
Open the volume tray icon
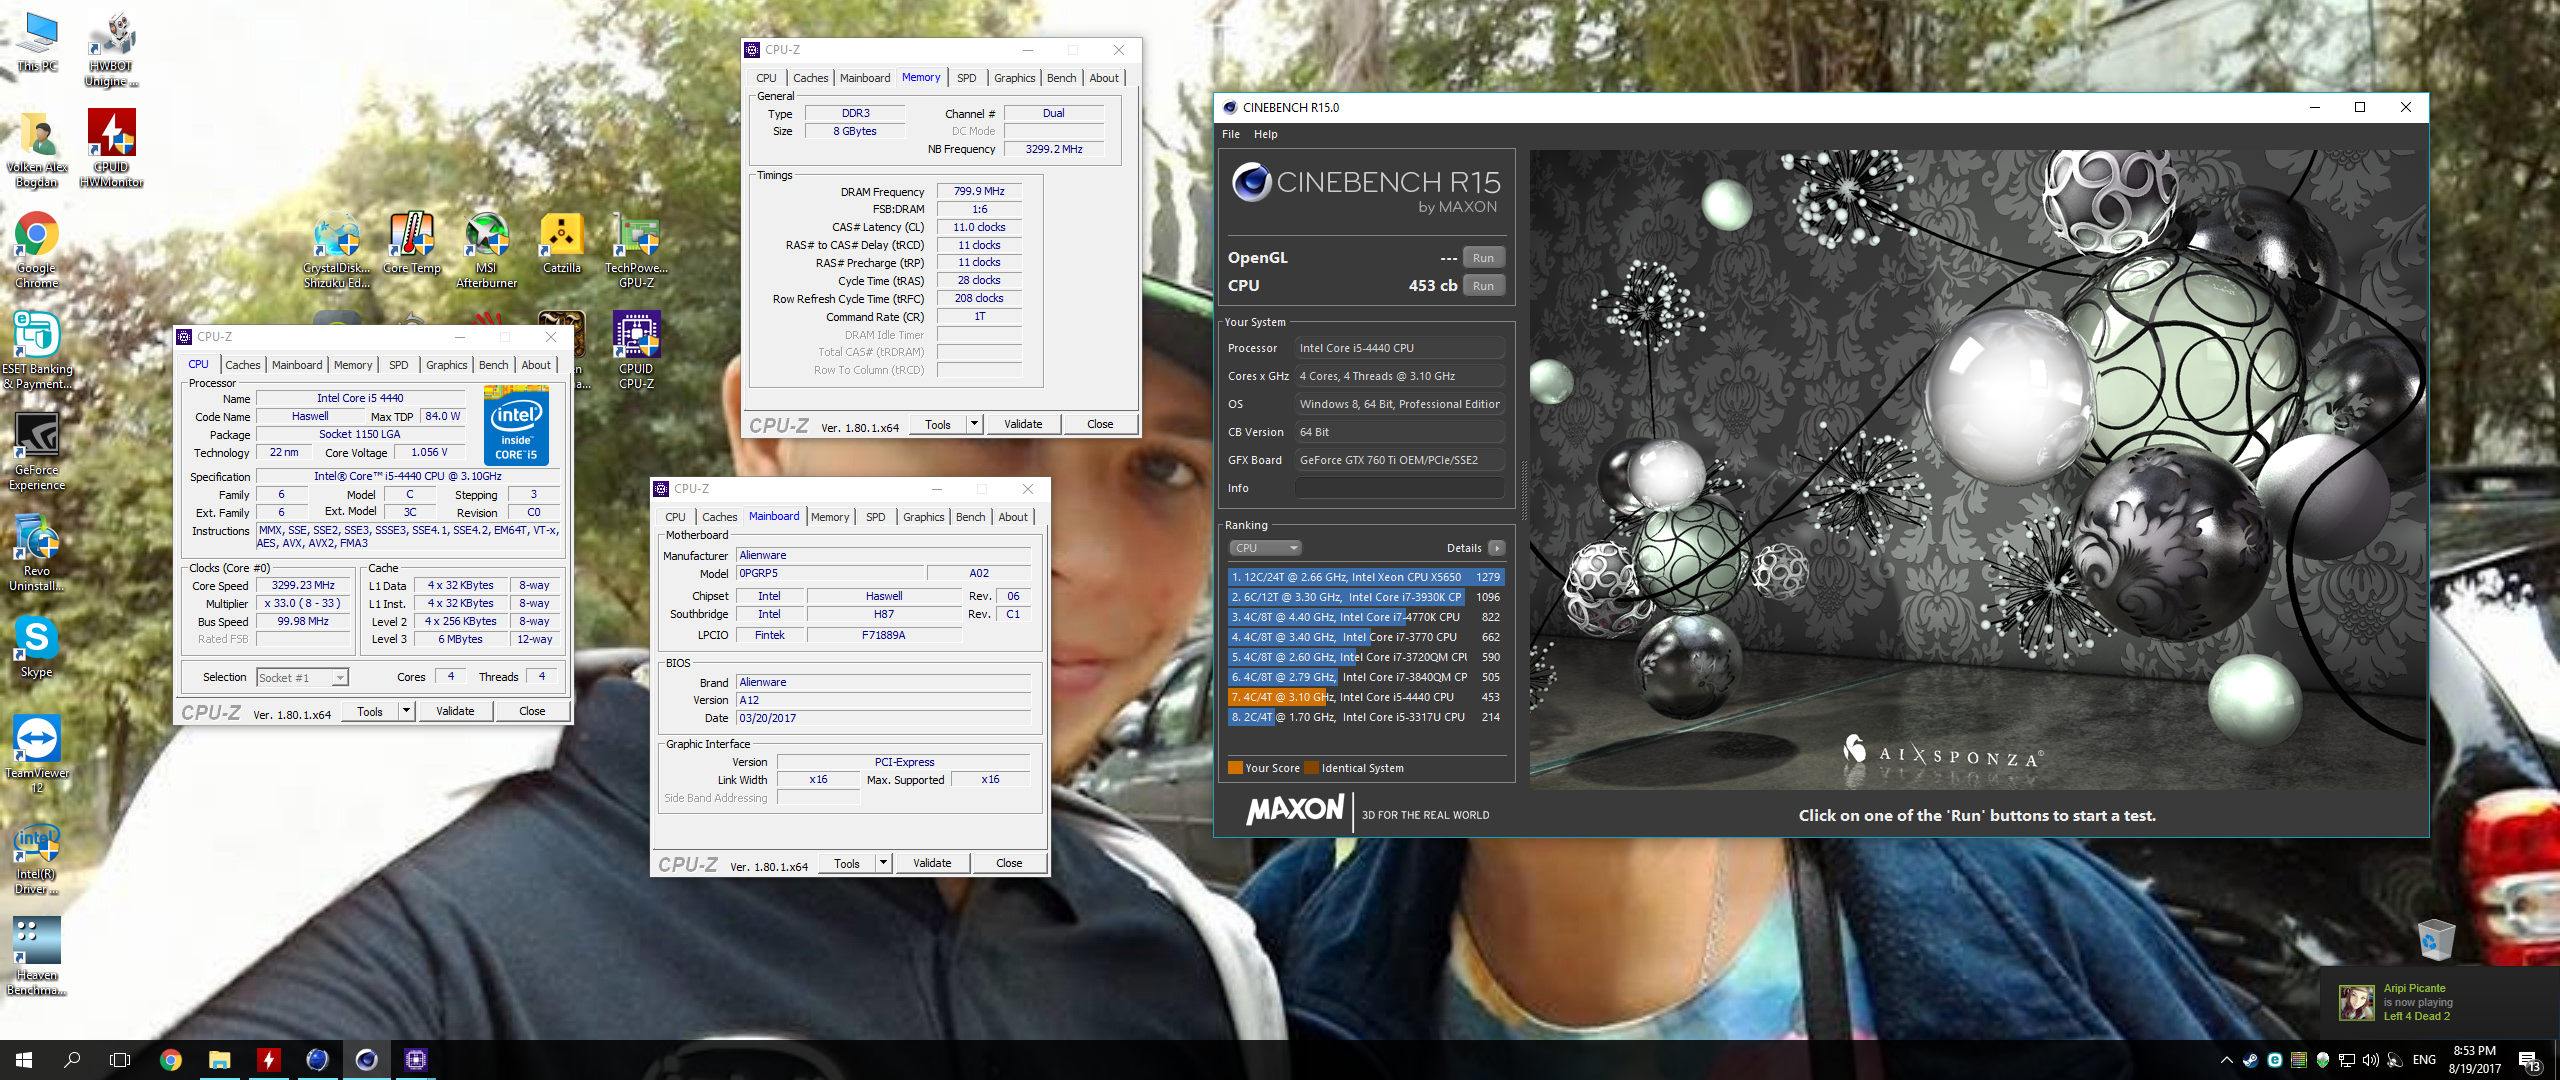click(x=2370, y=1059)
